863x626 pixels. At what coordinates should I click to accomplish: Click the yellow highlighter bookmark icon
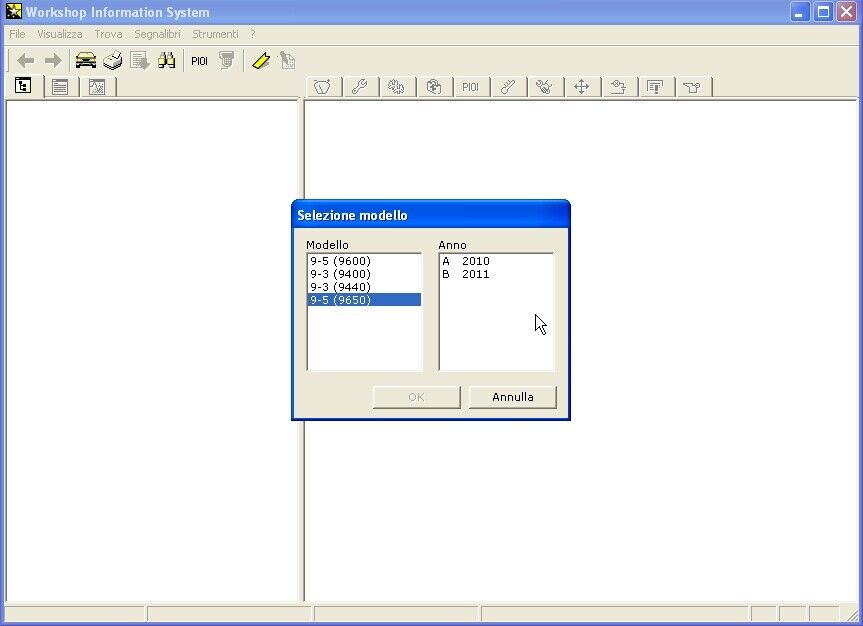click(261, 60)
